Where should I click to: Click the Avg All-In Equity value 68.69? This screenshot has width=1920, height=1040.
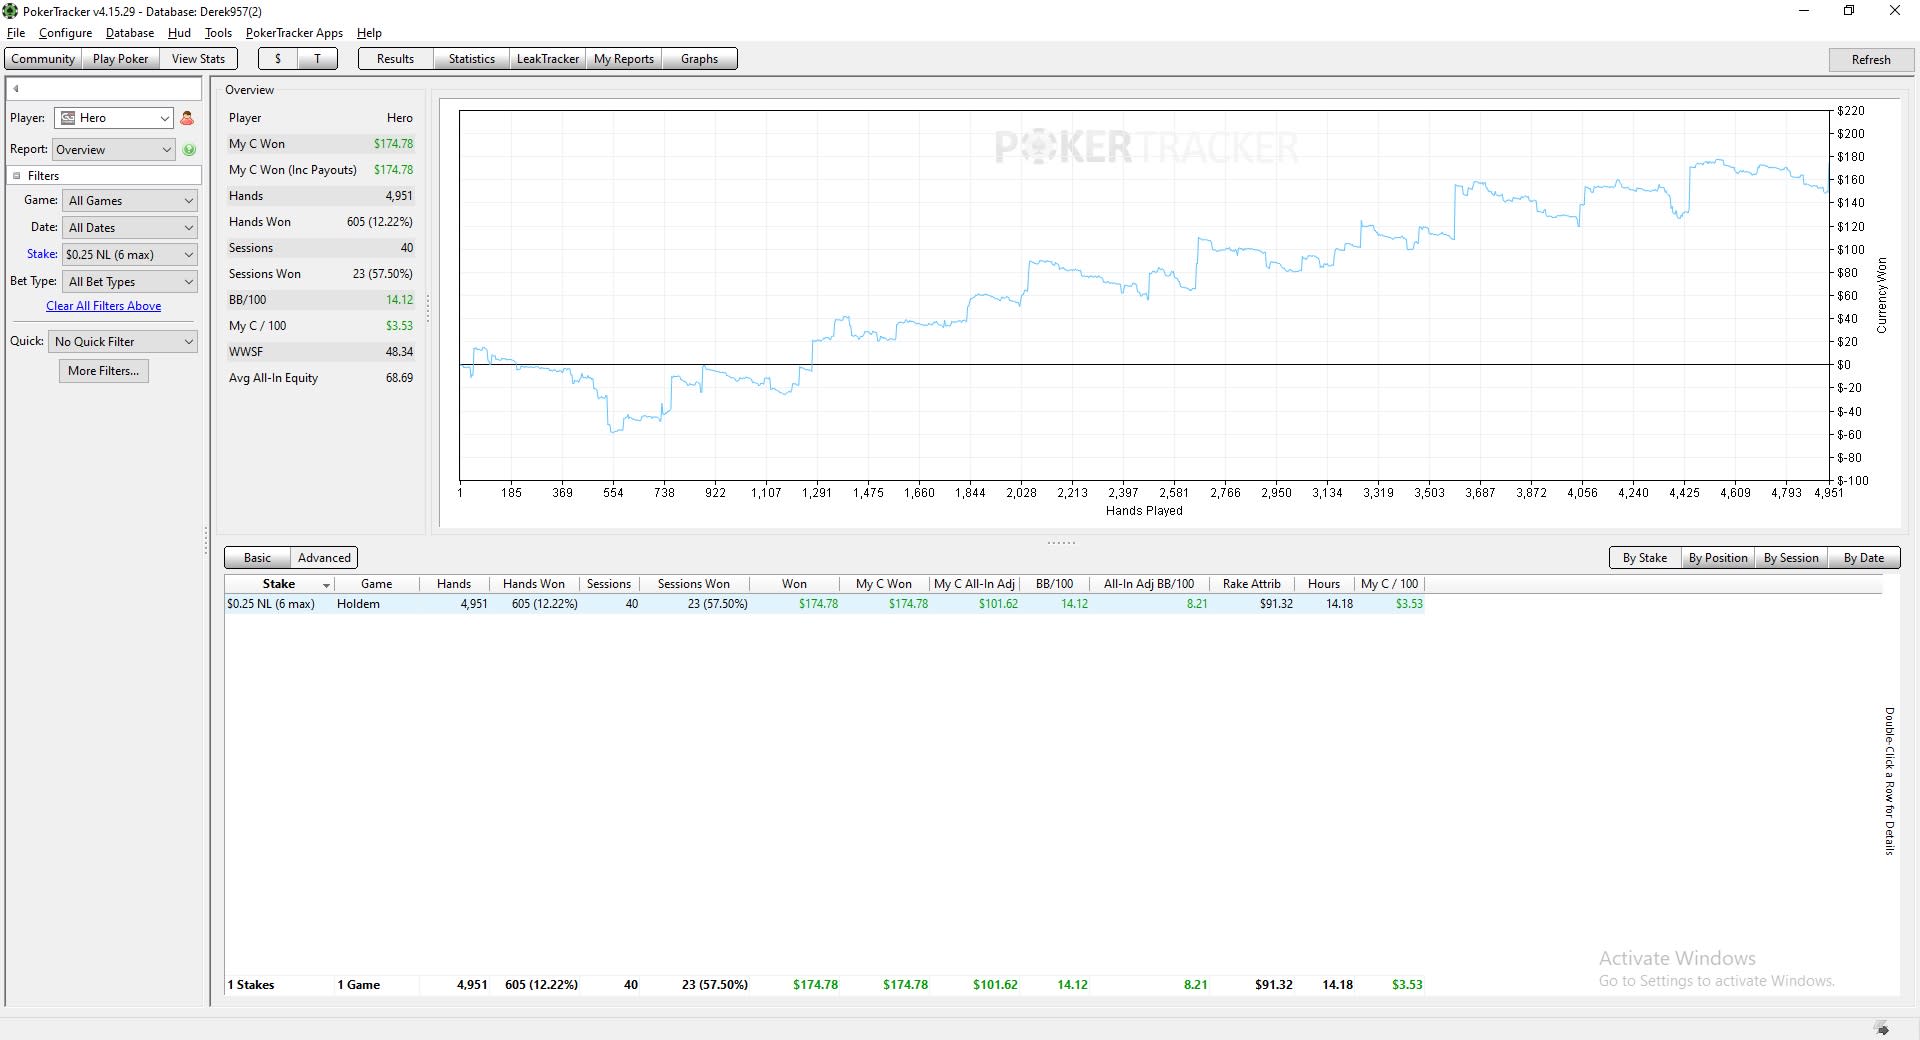[399, 378]
